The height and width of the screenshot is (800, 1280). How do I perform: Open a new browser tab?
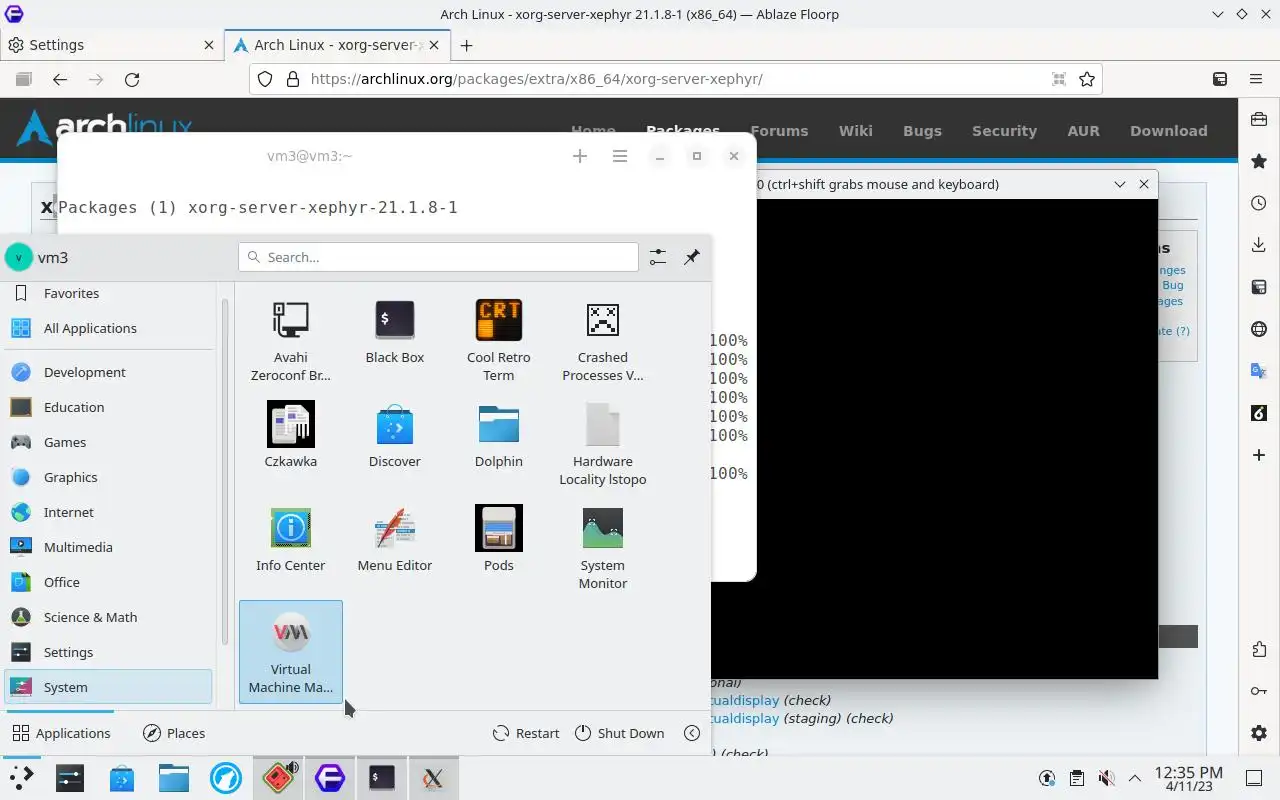466,45
